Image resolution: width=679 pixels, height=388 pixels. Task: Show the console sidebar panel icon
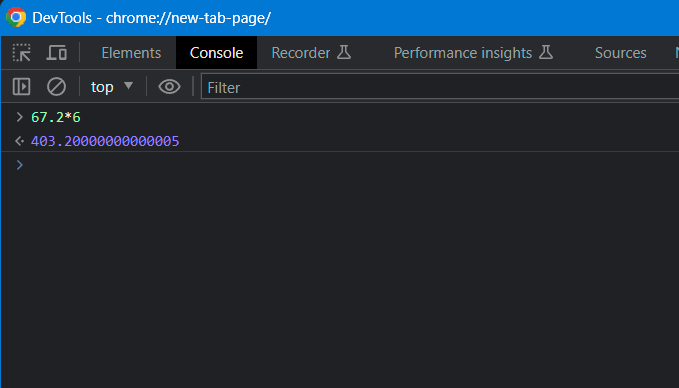[x=21, y=87]
